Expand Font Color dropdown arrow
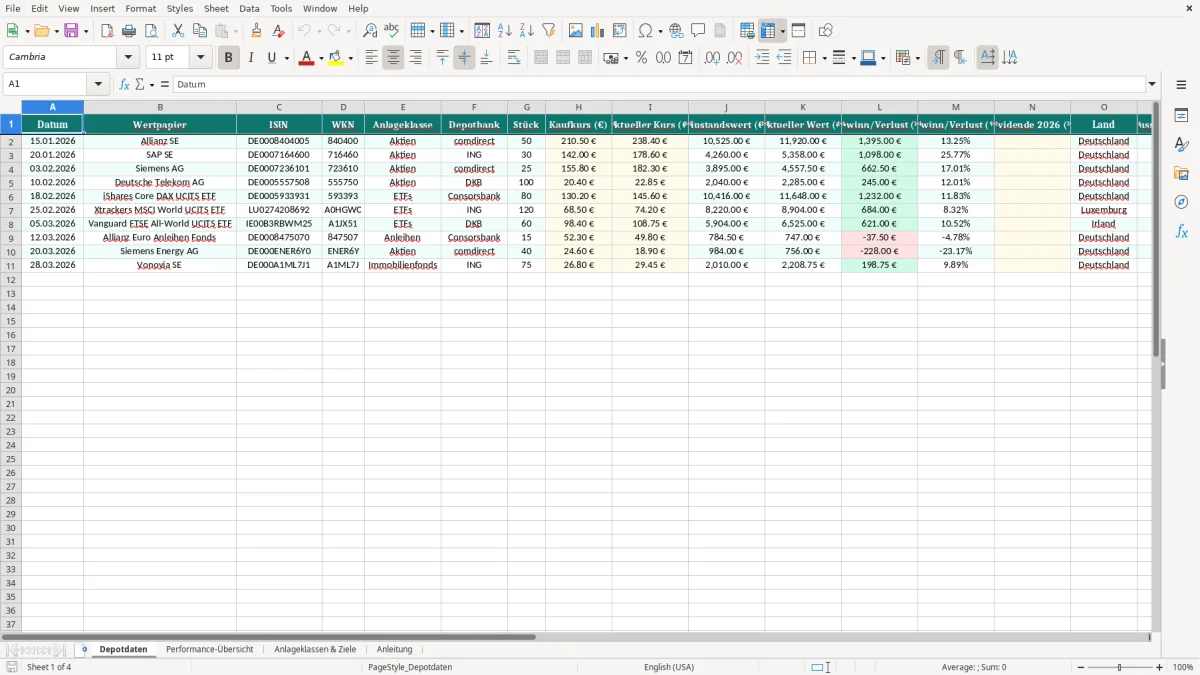The image size is (1200, 675). (321, 58)
